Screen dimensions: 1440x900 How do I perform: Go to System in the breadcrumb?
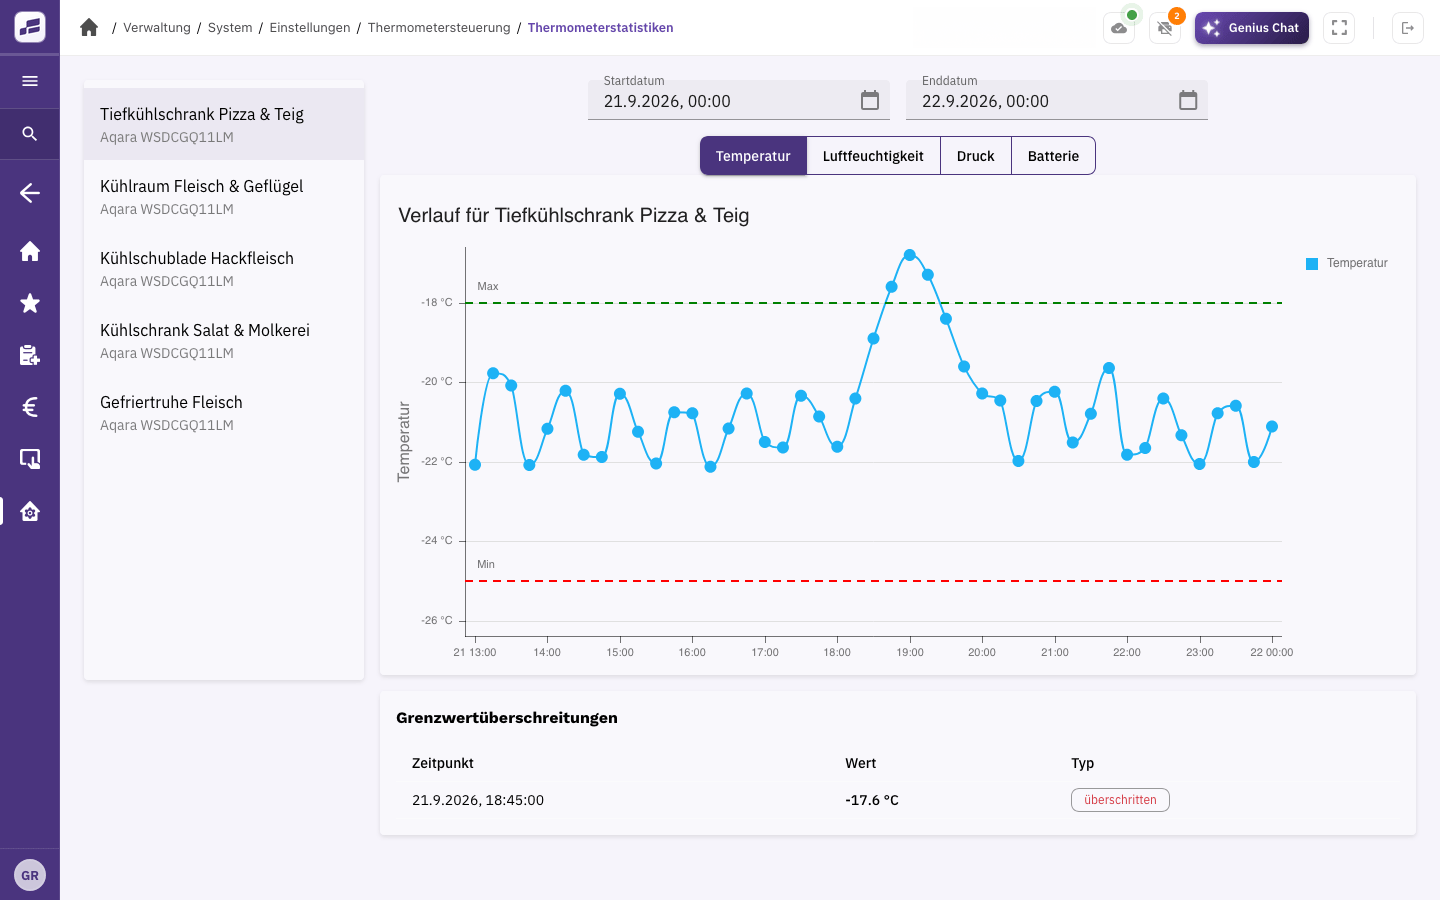pyautogui.click(x=230, y=28)
